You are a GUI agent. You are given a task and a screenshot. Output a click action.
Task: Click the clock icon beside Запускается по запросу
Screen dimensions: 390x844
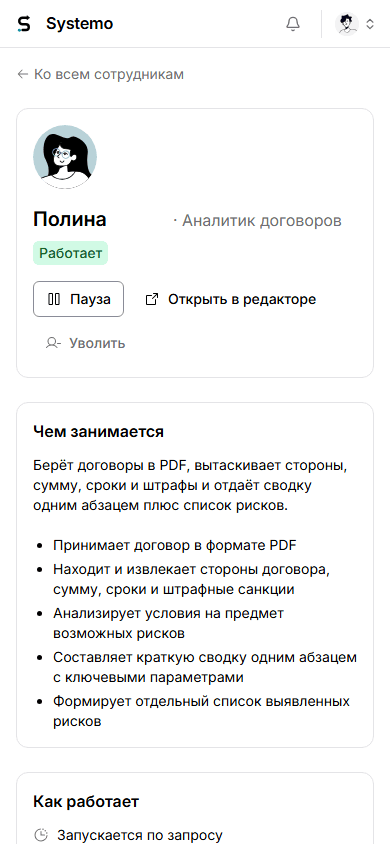coord(41,835)
